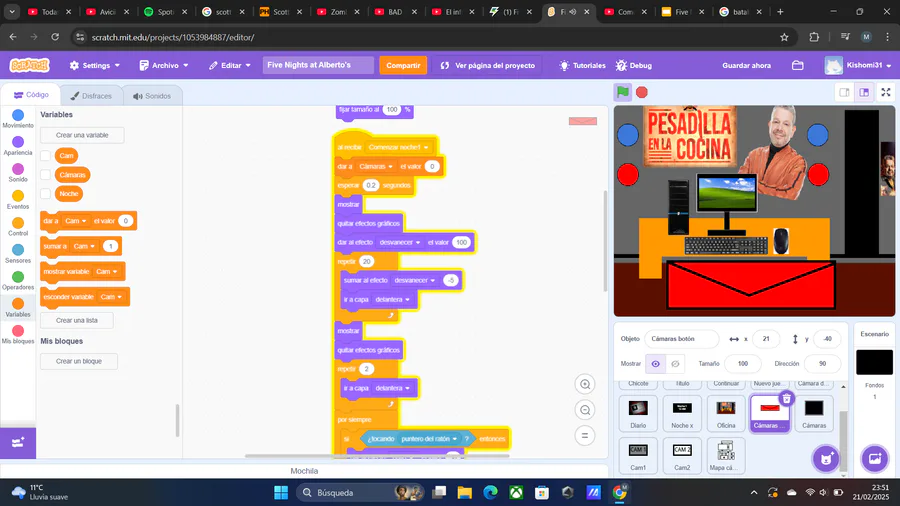The width and height of the screenshot is (900, 506).
Task: Tick the Cámaras variable checkbox
Action: pos(45,175)
